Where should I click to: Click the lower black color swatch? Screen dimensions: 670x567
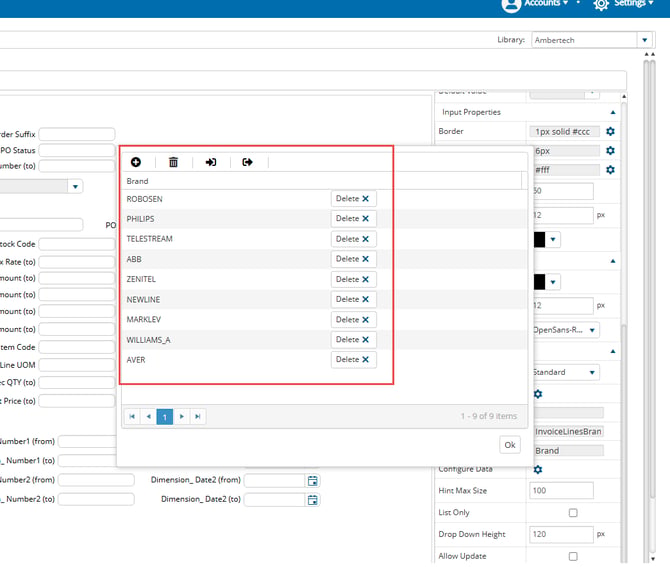(540, 282)
